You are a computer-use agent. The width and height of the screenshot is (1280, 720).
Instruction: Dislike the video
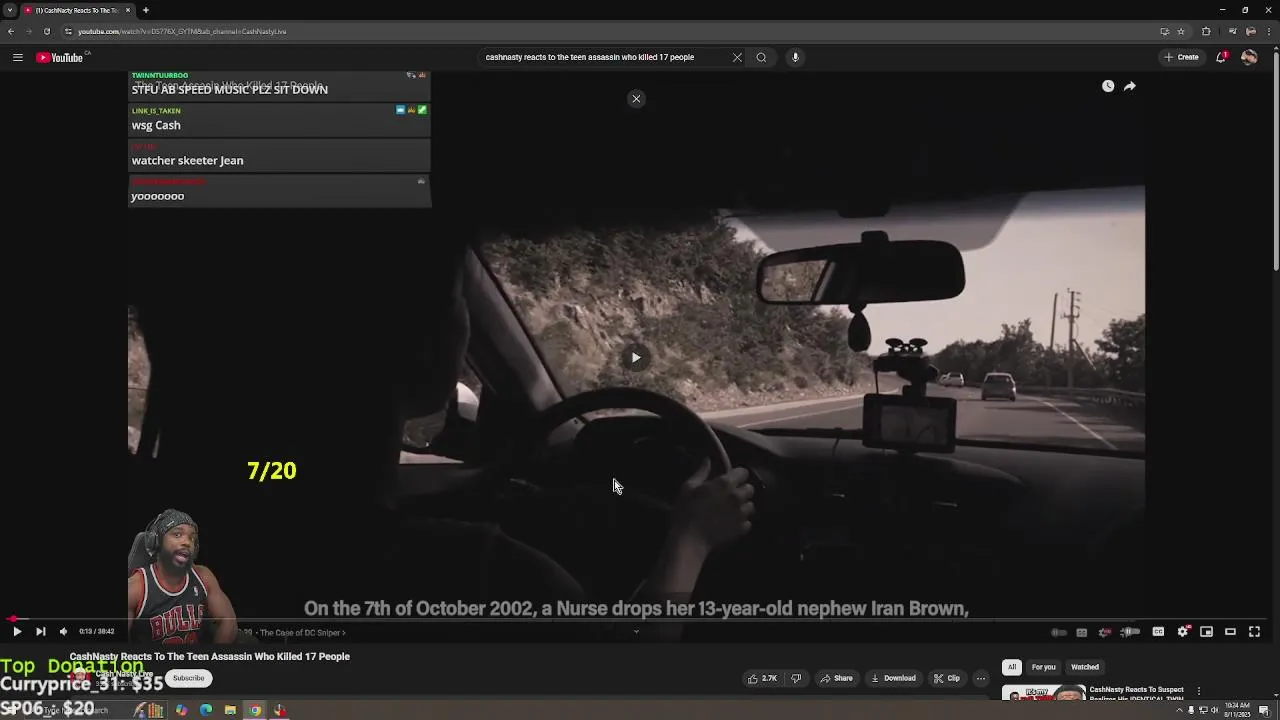796,678
